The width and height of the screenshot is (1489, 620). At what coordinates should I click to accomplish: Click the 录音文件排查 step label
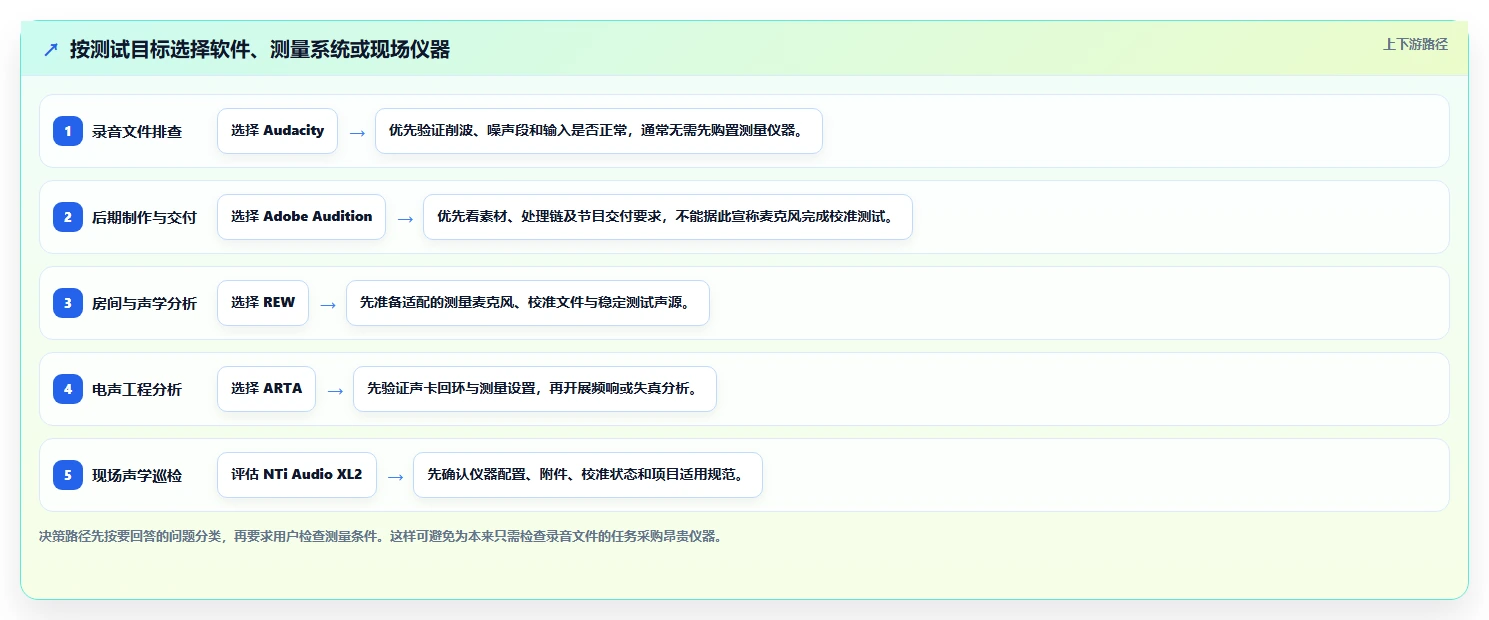137,131
